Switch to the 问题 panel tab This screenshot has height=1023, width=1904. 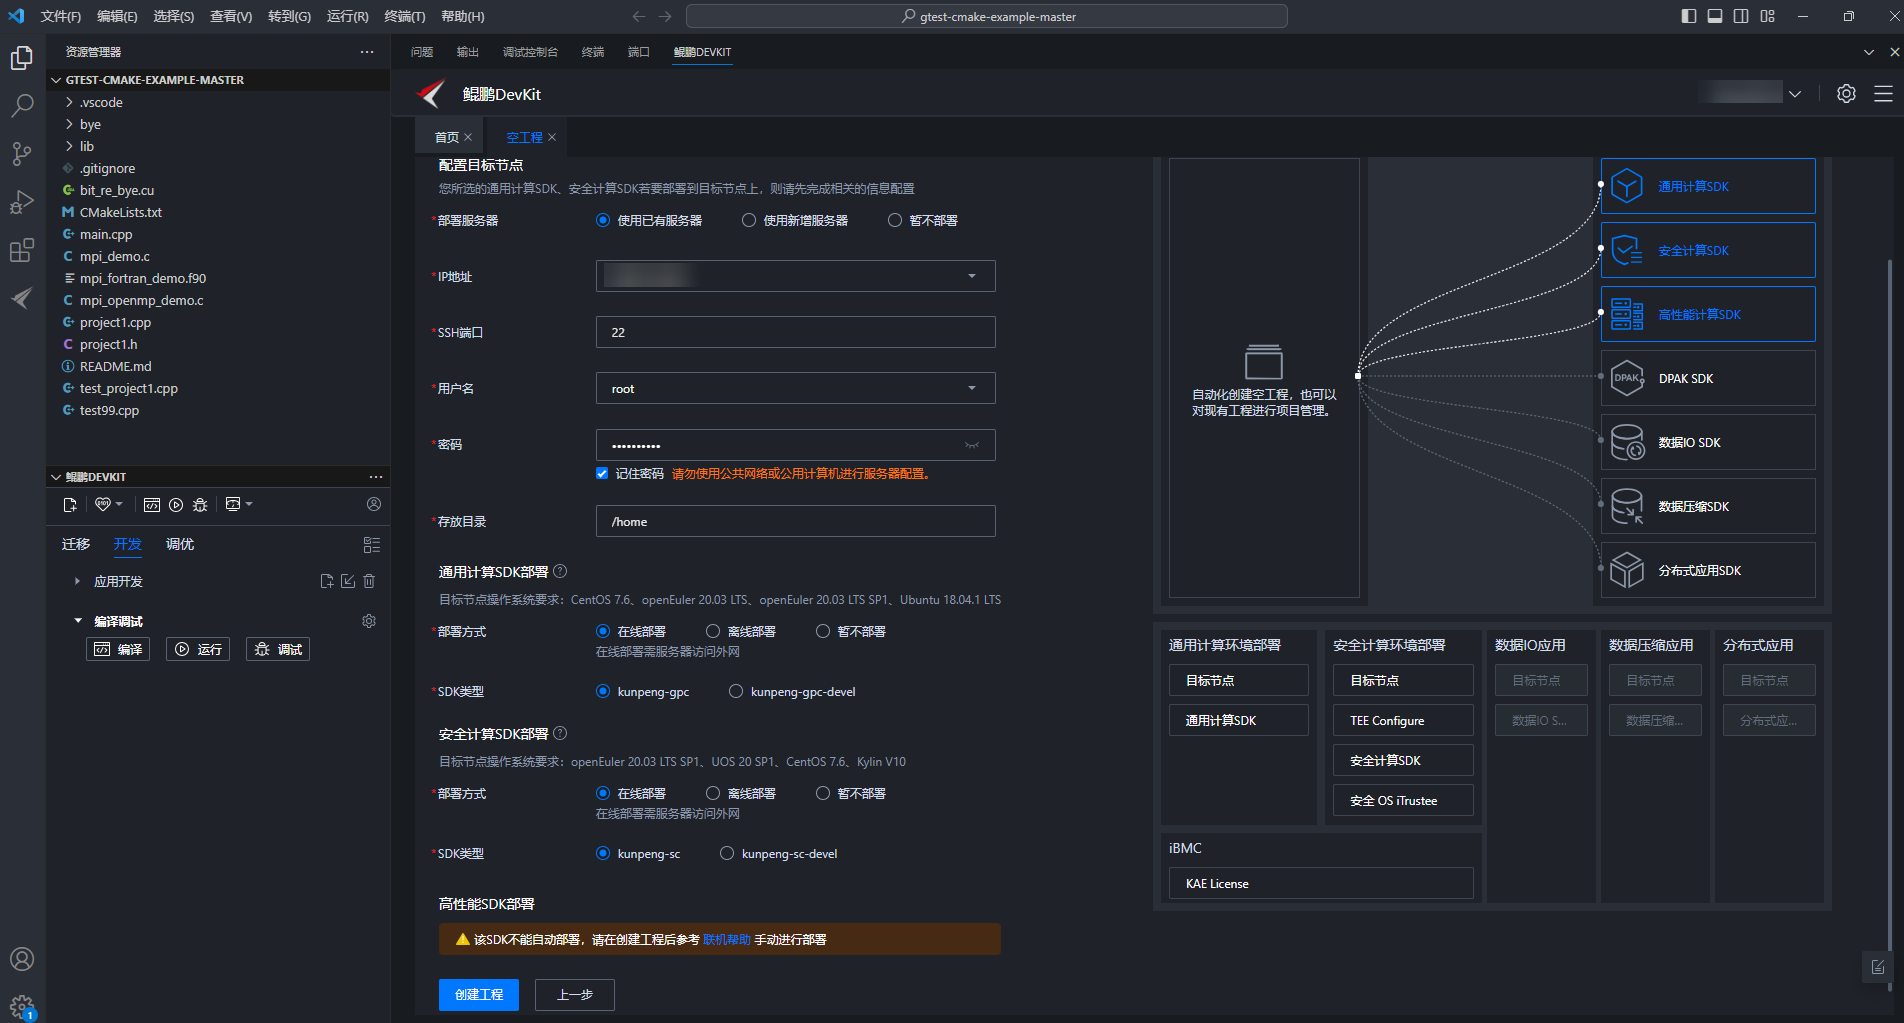(x=422, y=52)
